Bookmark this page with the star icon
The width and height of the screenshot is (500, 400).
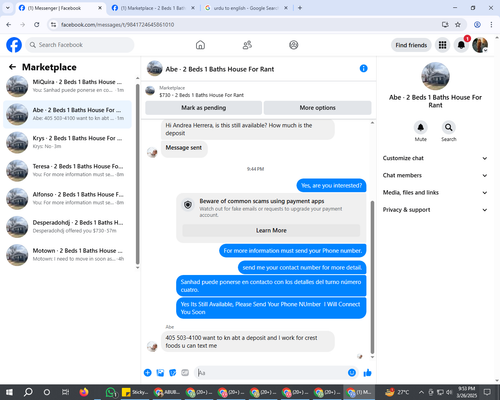pos(458,25)
